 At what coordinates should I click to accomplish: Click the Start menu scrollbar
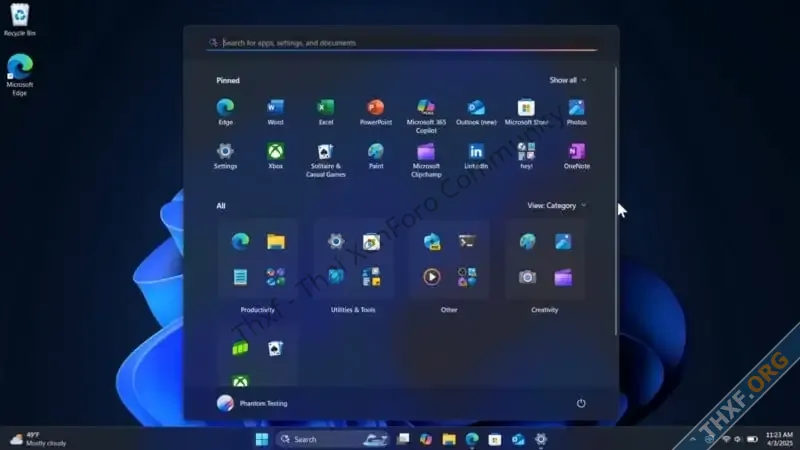coord(616,201)
